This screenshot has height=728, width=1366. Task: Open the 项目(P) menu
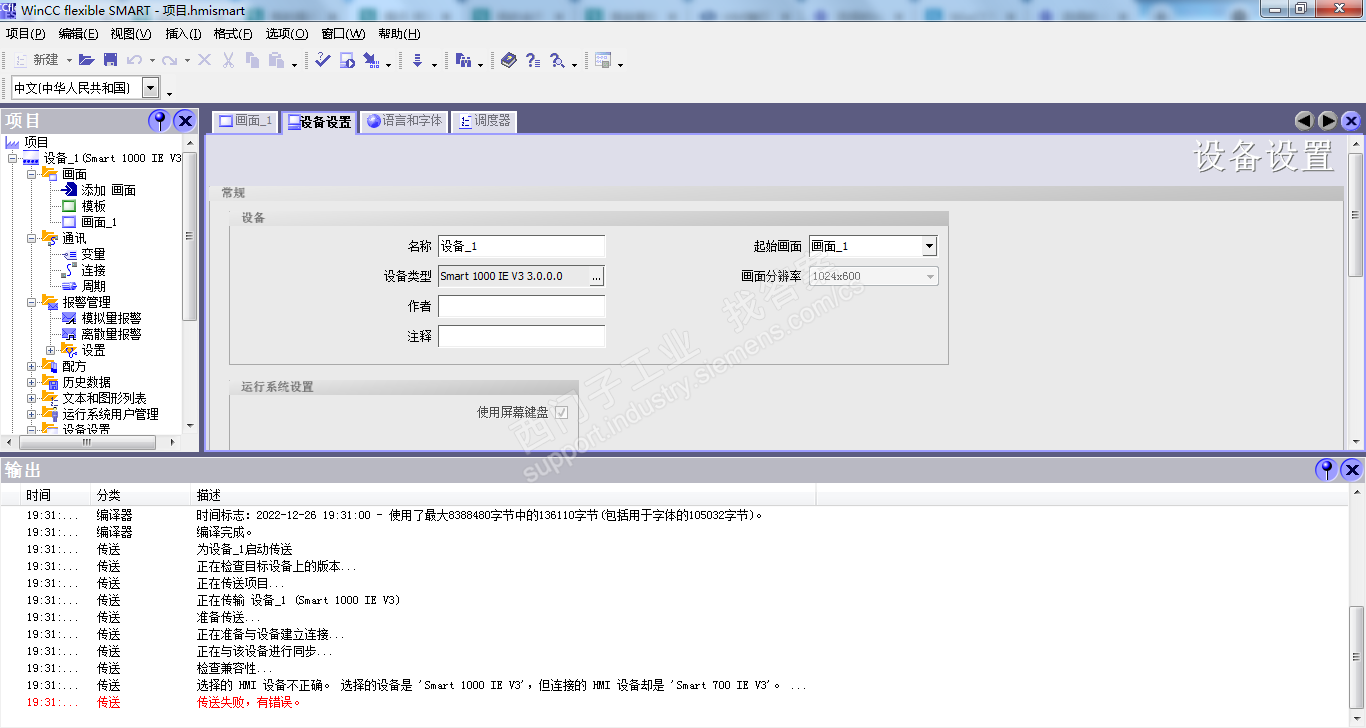point(26,34)
